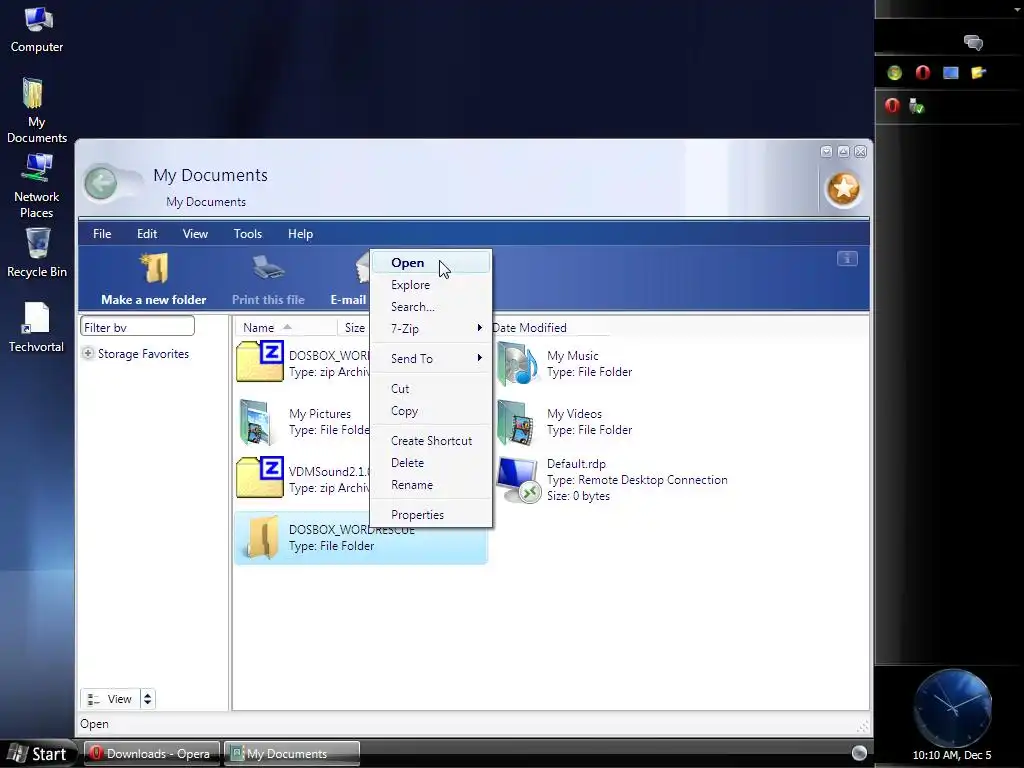
Task: Select the VDMSound2.1 zip archive icon
Action: click(260, 477)
